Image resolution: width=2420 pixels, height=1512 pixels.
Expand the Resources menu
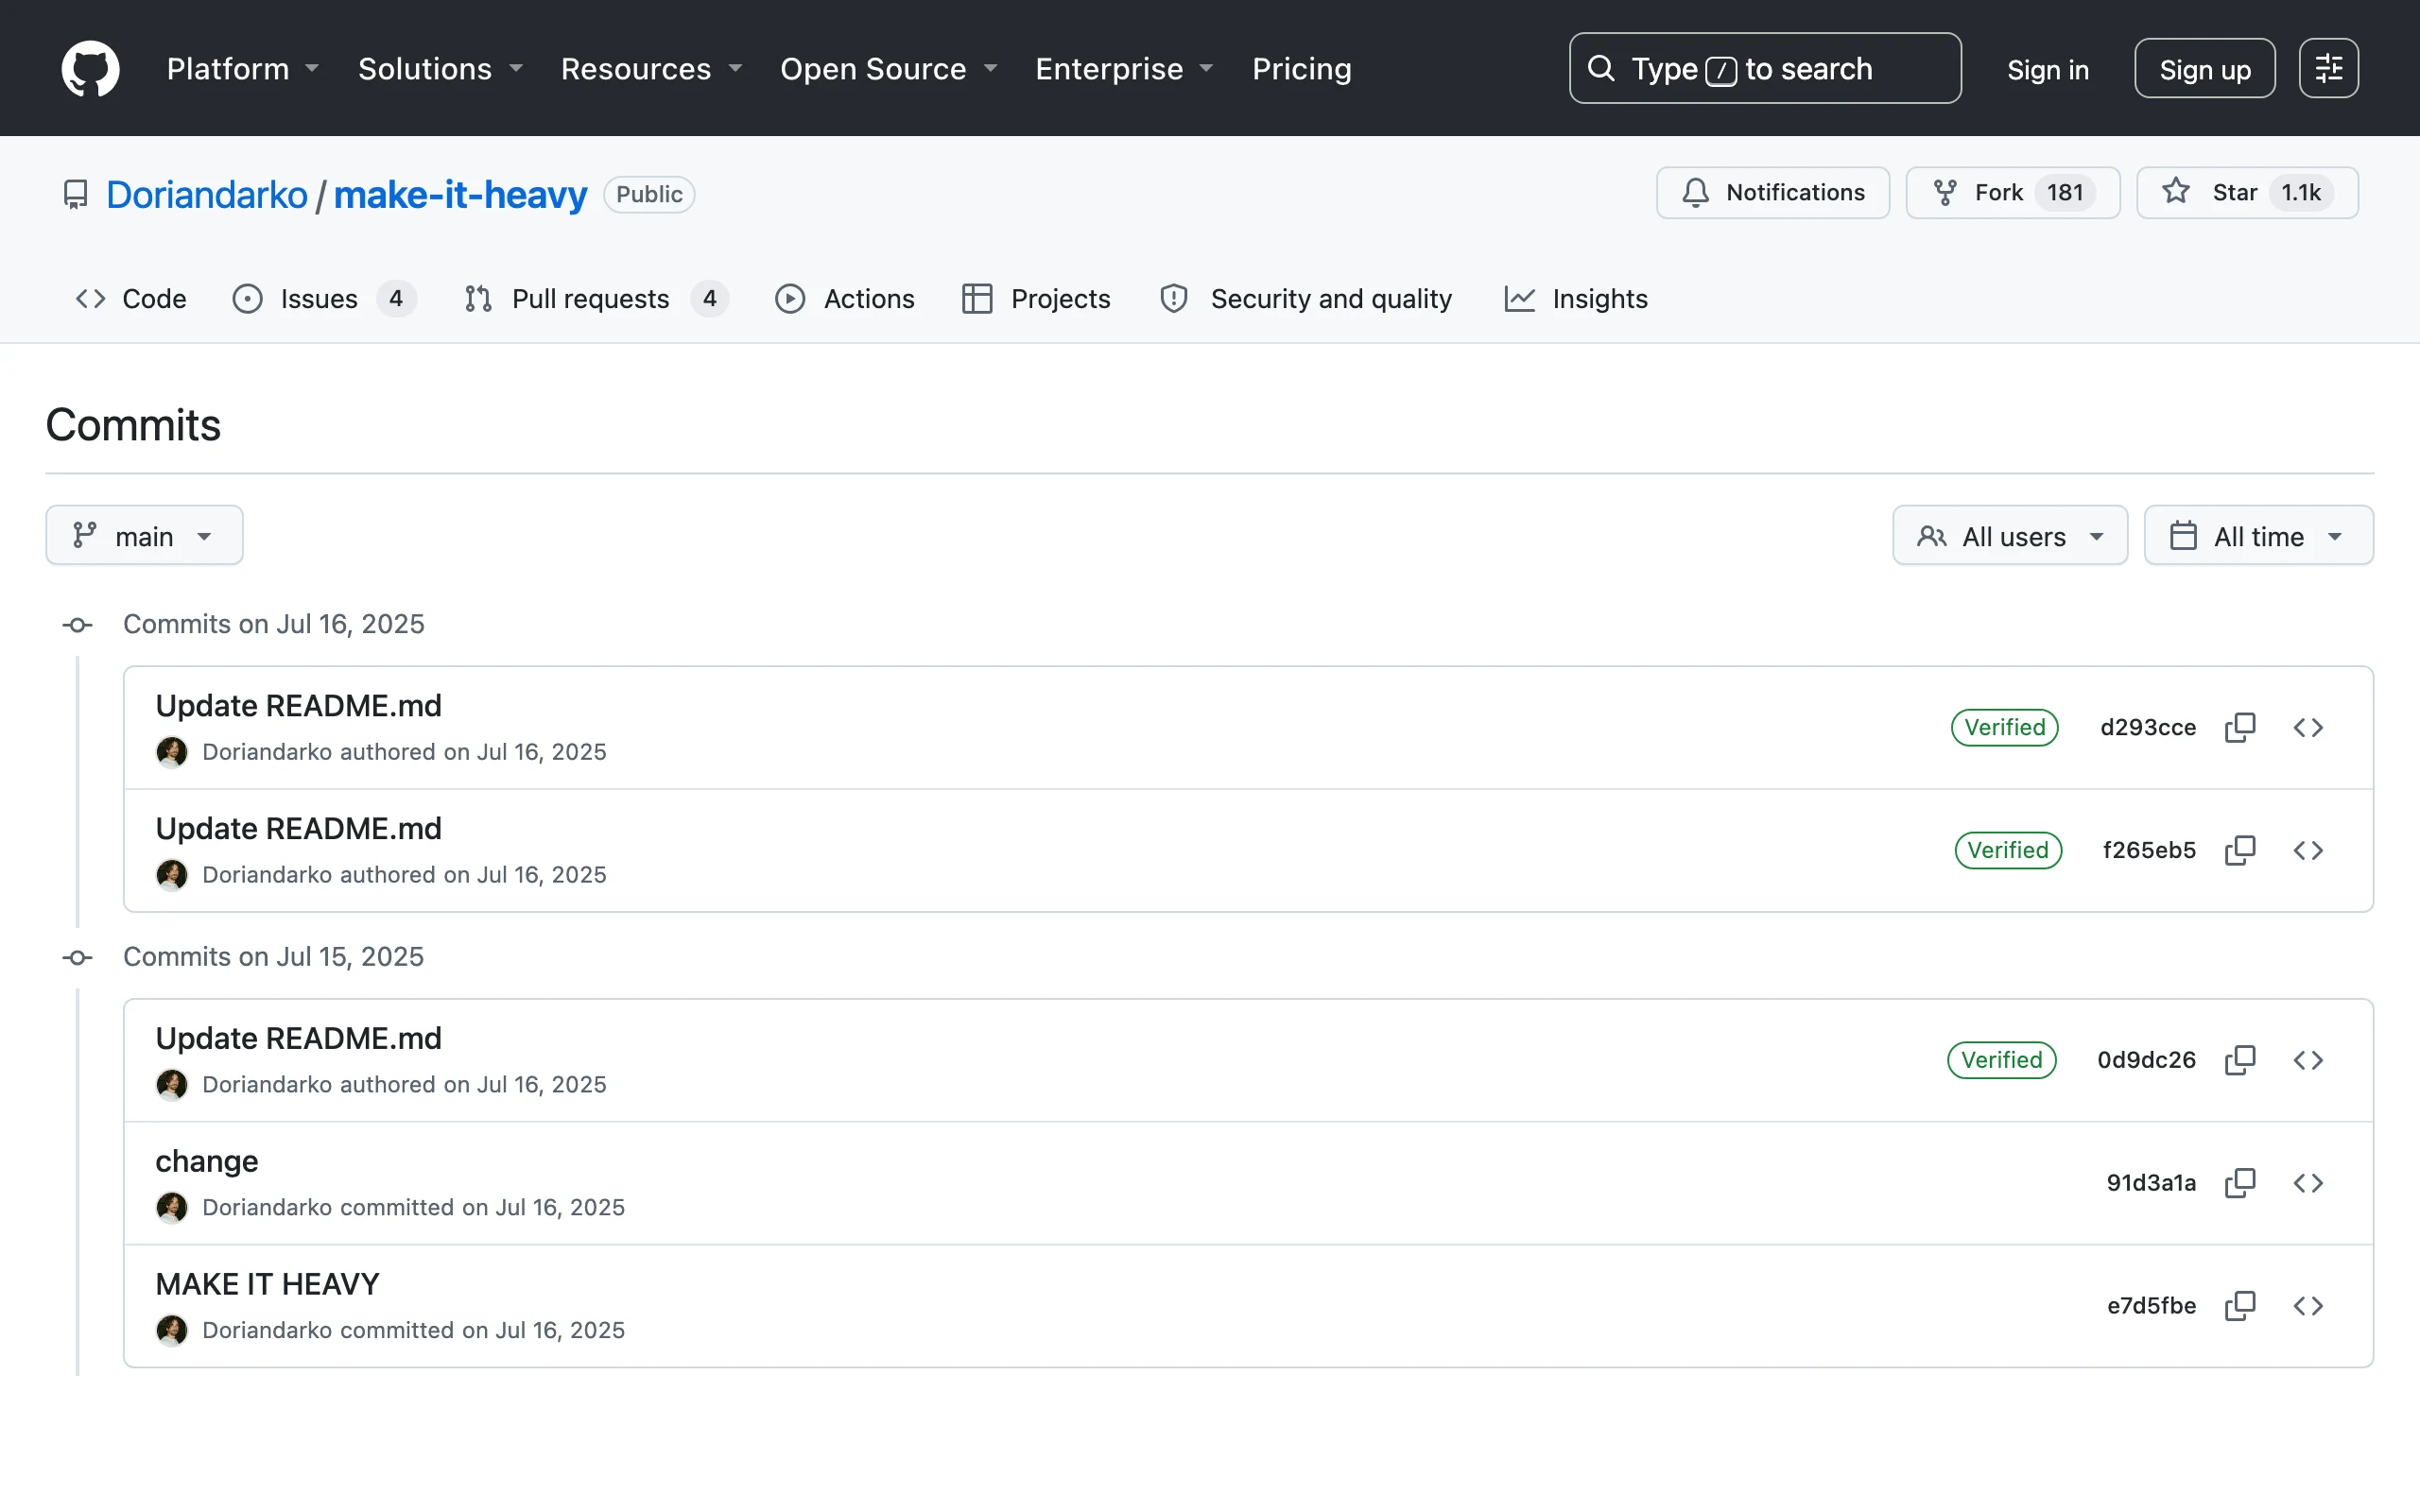tap(651, 69)
